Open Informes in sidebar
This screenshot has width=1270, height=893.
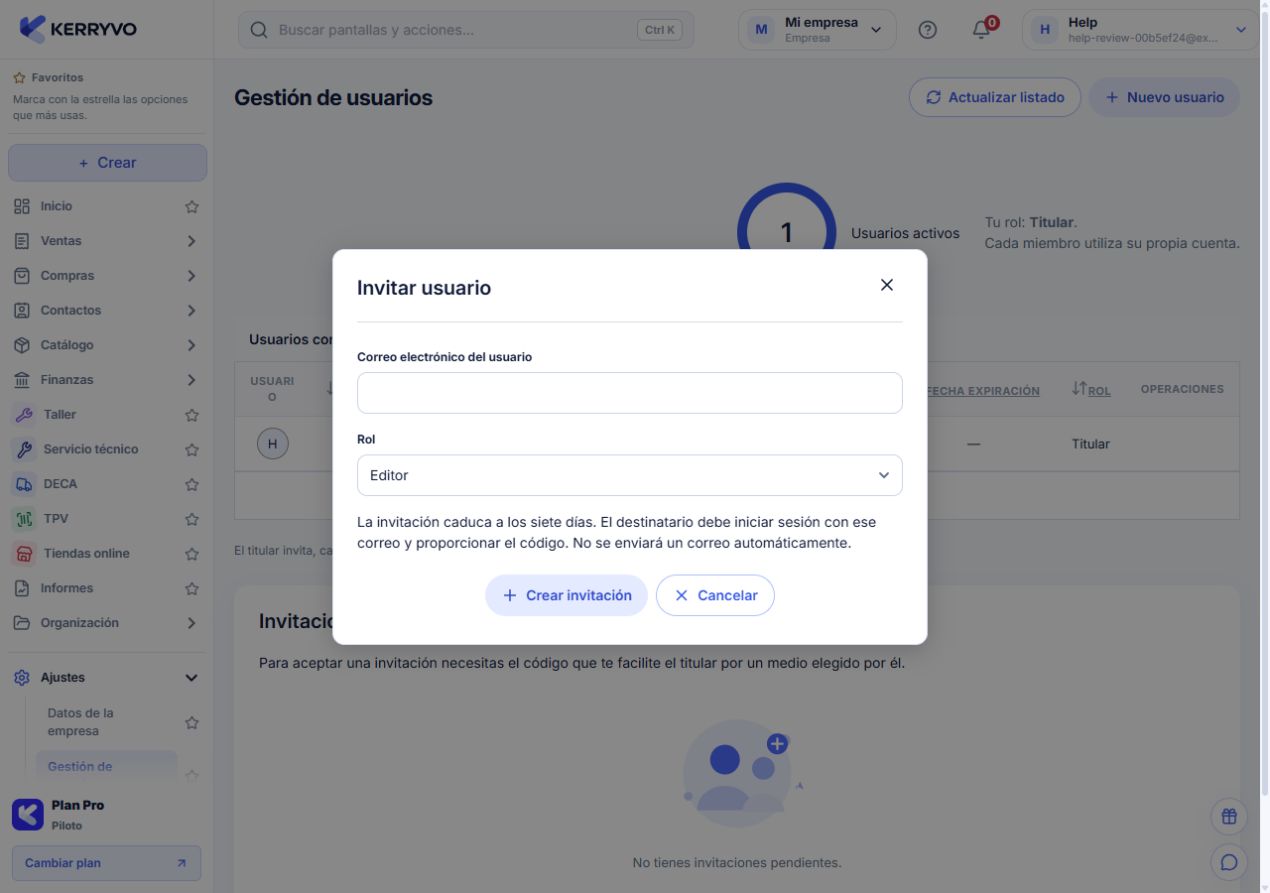(x=66, y=588)
